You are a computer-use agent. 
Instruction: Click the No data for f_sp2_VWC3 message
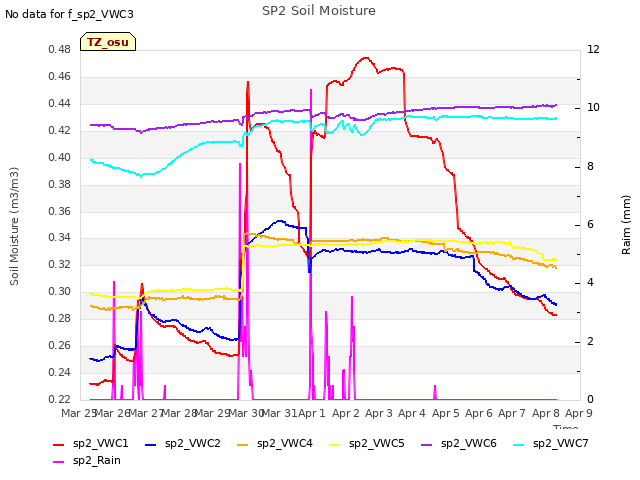tap(69, 14)
